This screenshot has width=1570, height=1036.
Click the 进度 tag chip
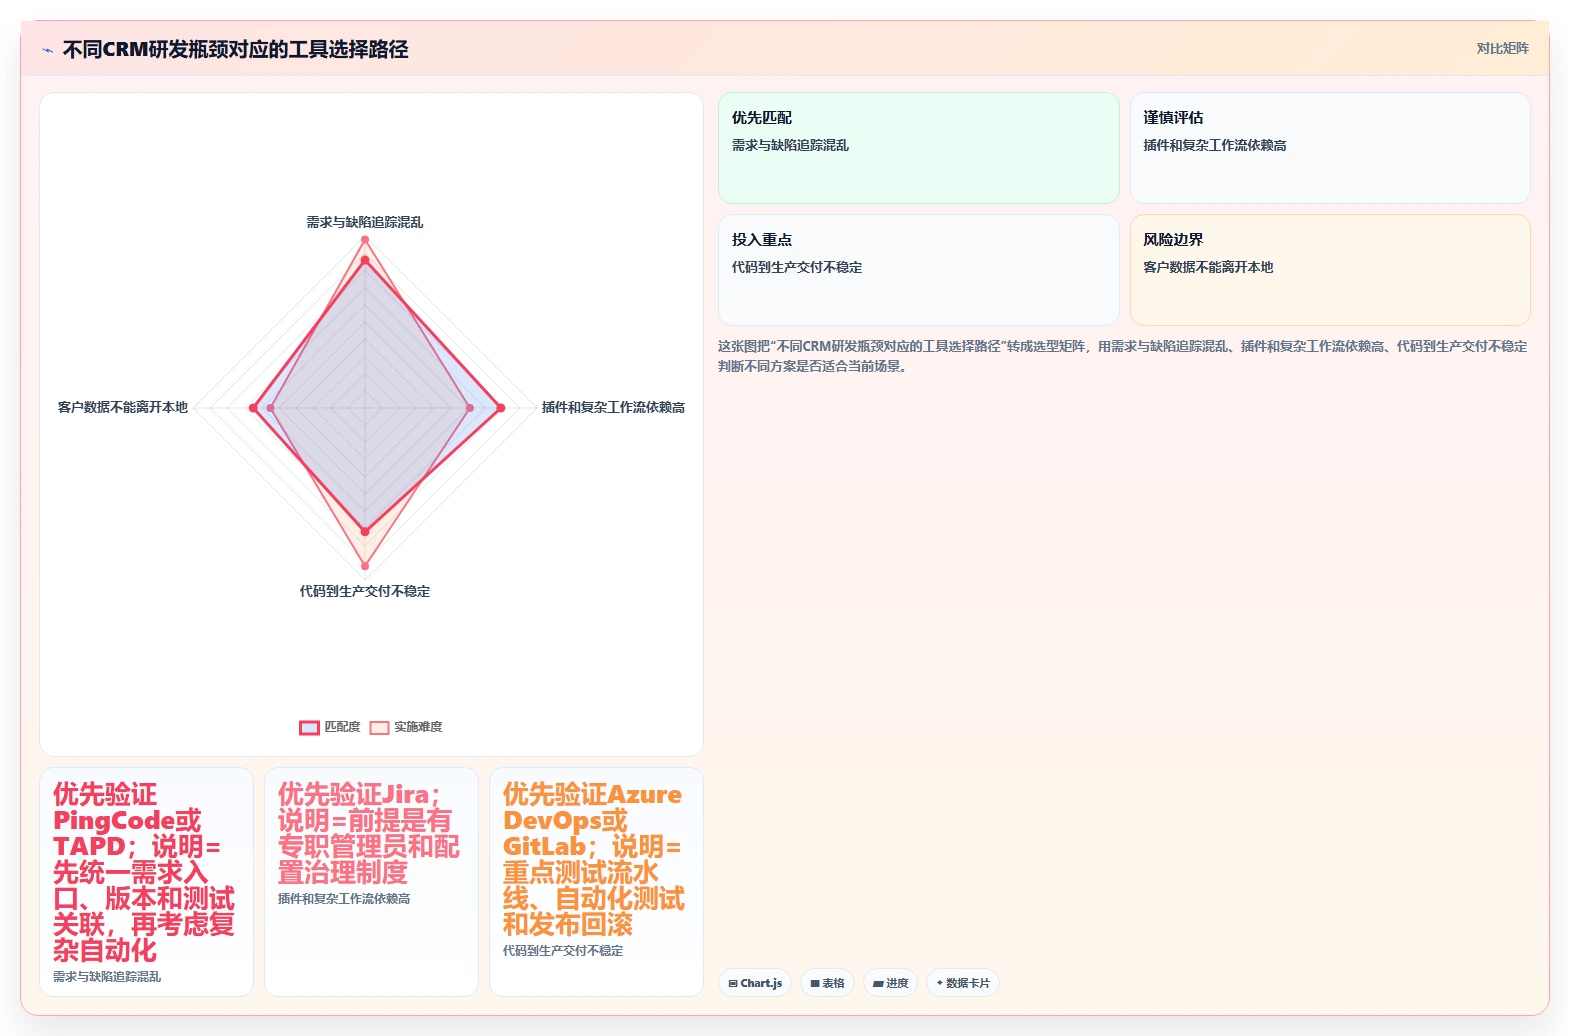[x=890, y=983]
